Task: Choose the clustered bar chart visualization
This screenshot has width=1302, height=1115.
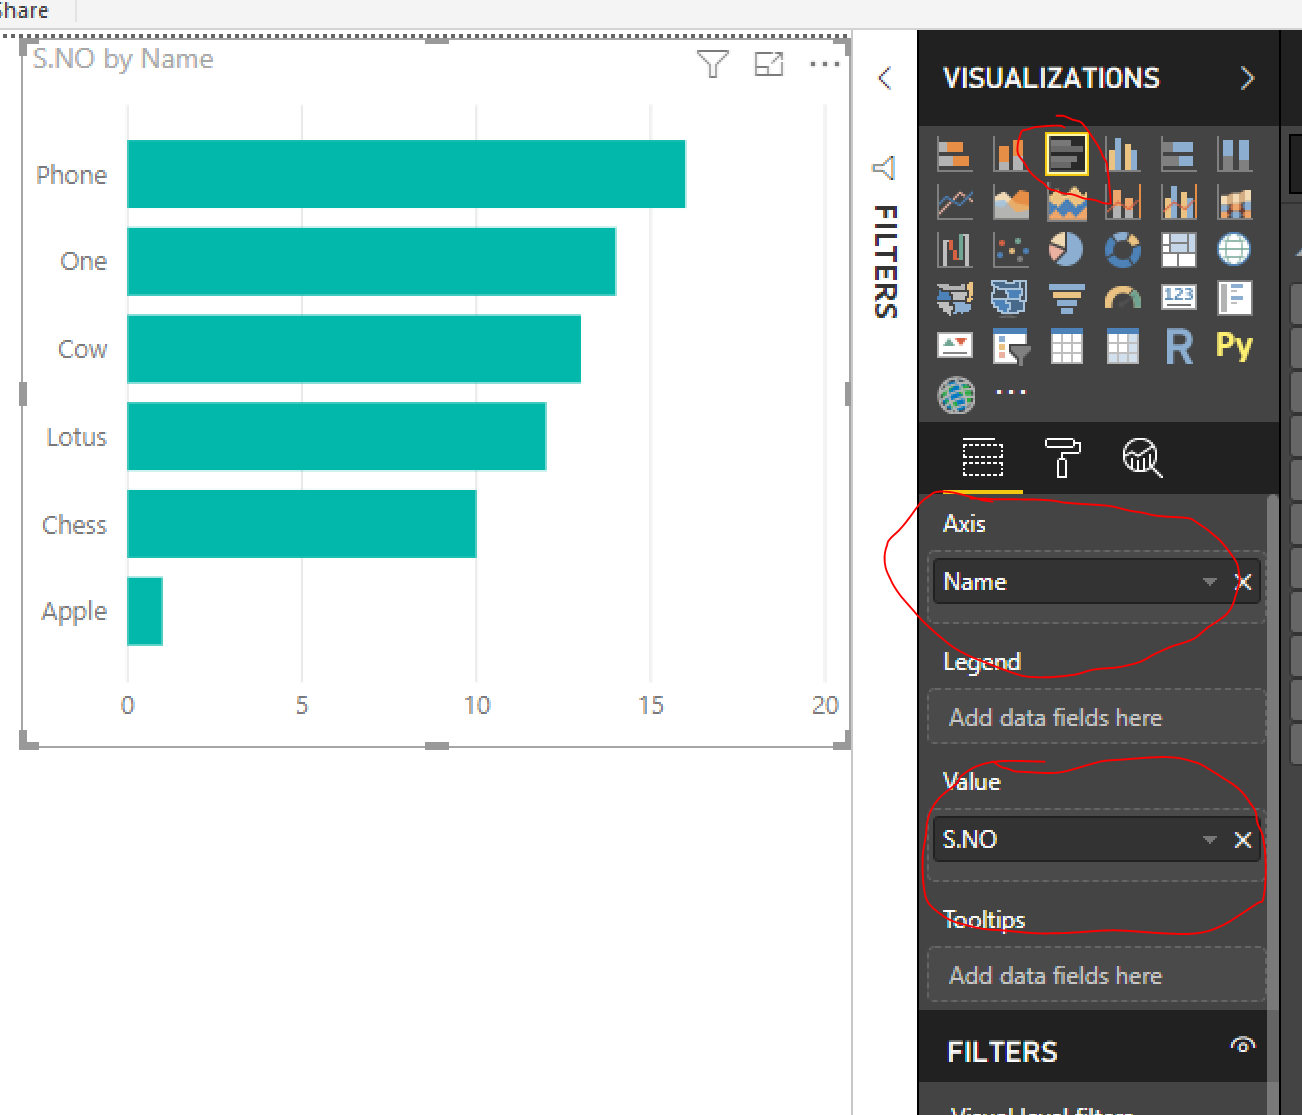Action: 1067,154
